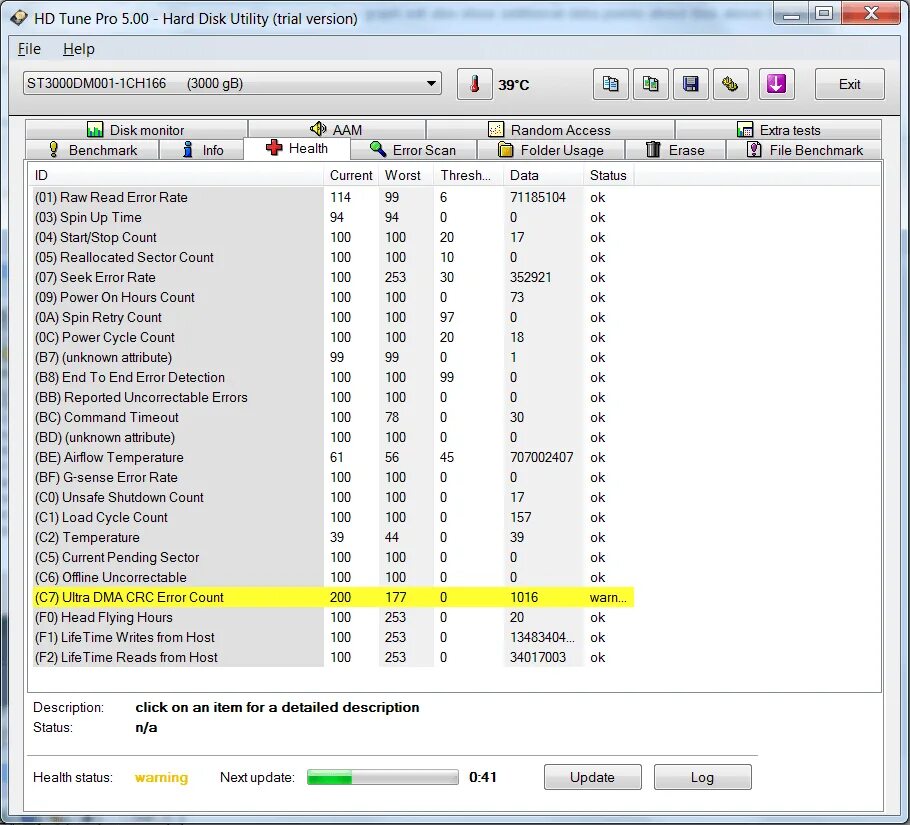Image resolution: width=910 pixels, height=825 pixels.
Task: Switch to the Error Scan tab
Action: pyautogui.click(x=413, y=150)
